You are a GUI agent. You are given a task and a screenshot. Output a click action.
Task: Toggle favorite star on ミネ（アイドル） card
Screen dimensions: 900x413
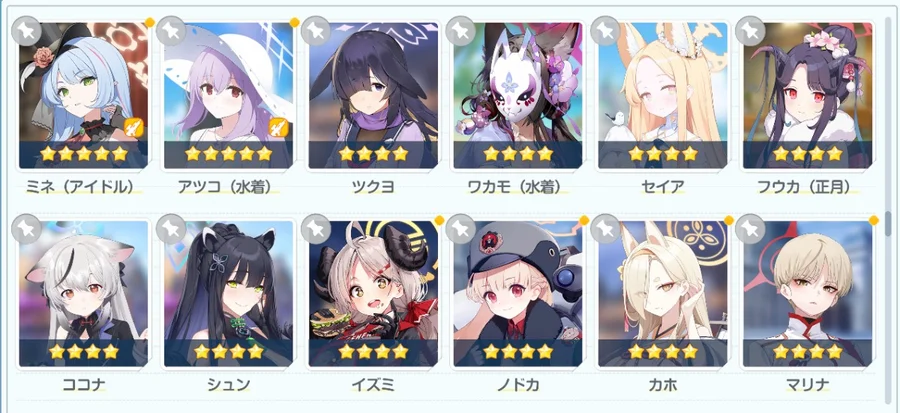pos(26,31)
